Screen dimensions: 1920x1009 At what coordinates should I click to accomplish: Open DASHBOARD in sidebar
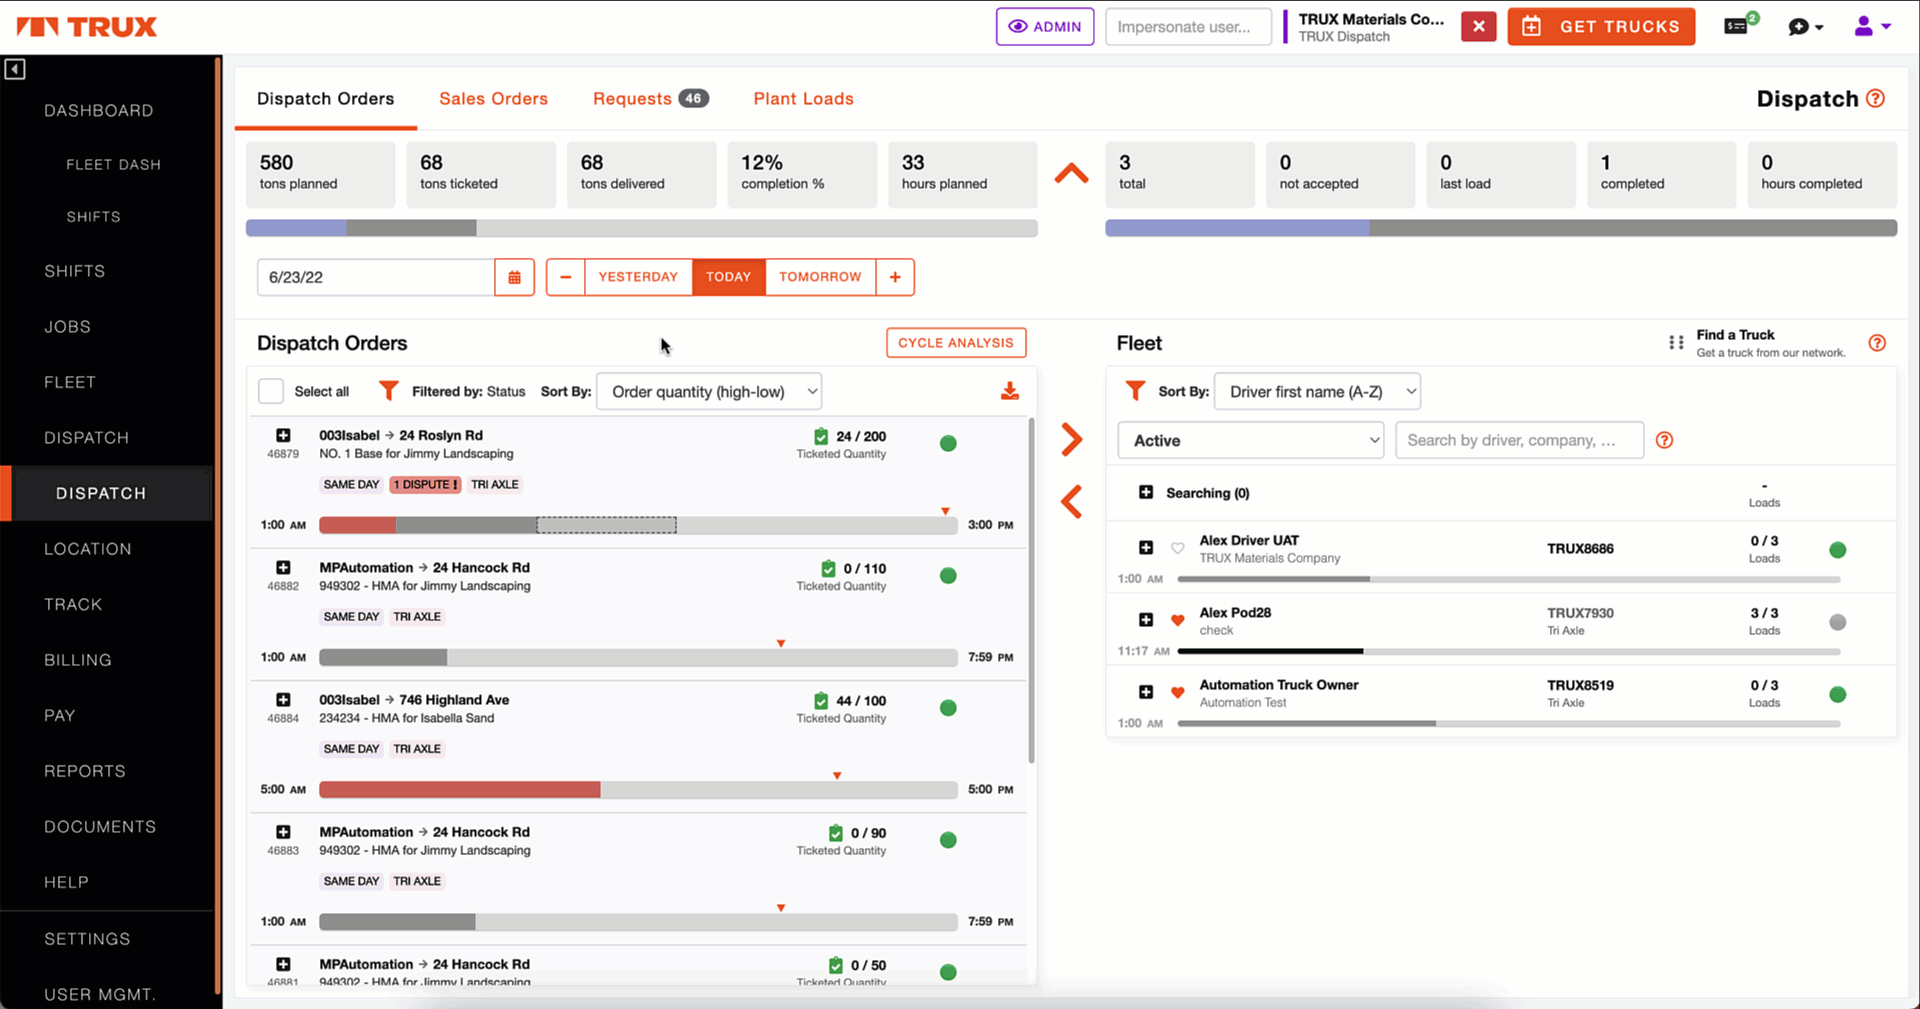tap(99, 111)
